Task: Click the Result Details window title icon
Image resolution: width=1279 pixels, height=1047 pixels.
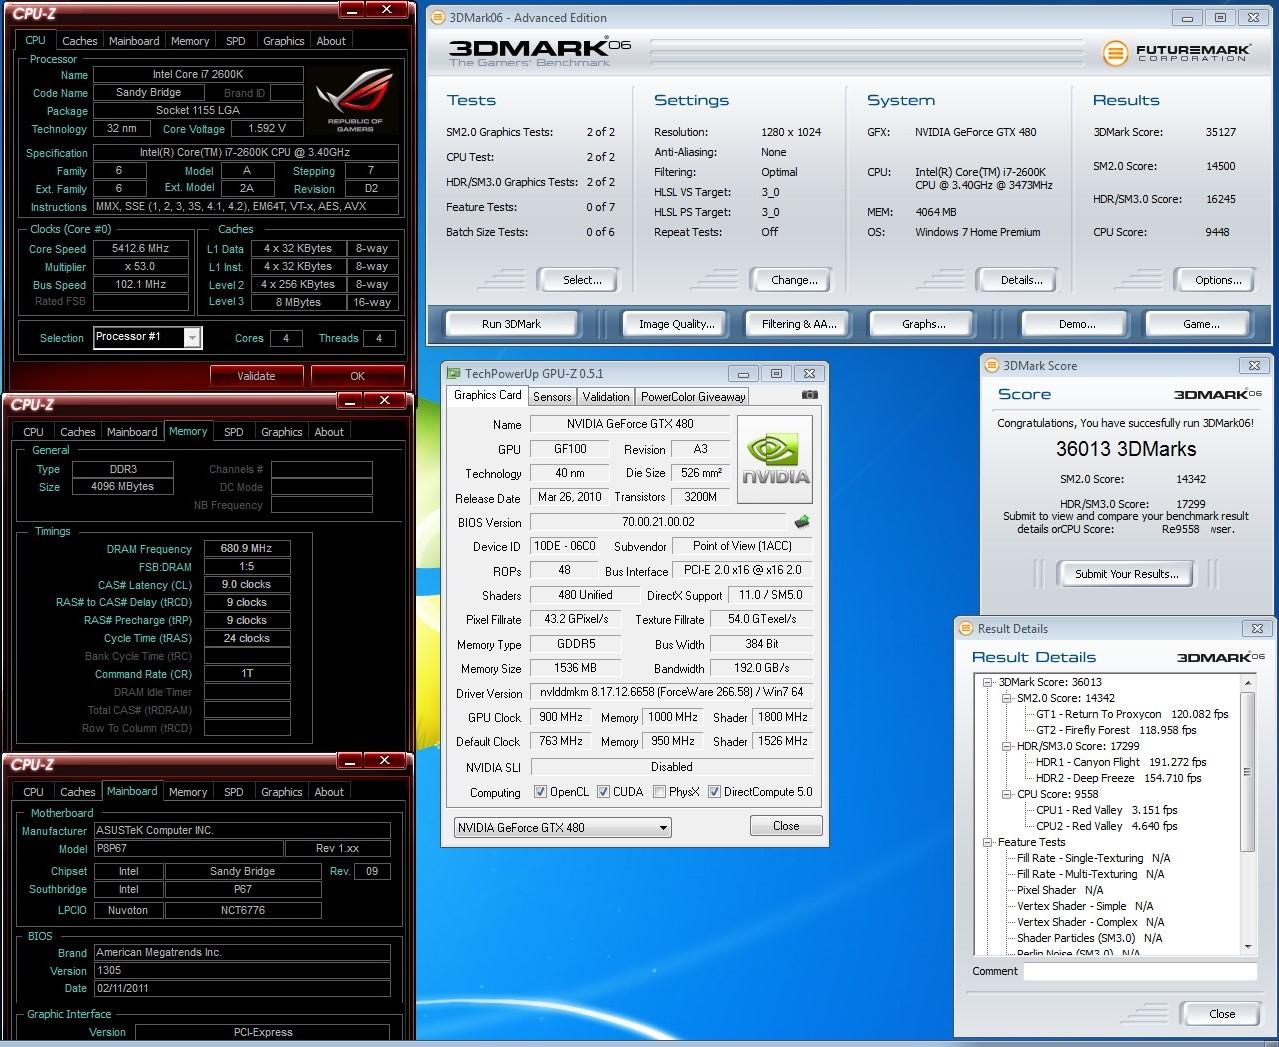Action: [966, 628]
